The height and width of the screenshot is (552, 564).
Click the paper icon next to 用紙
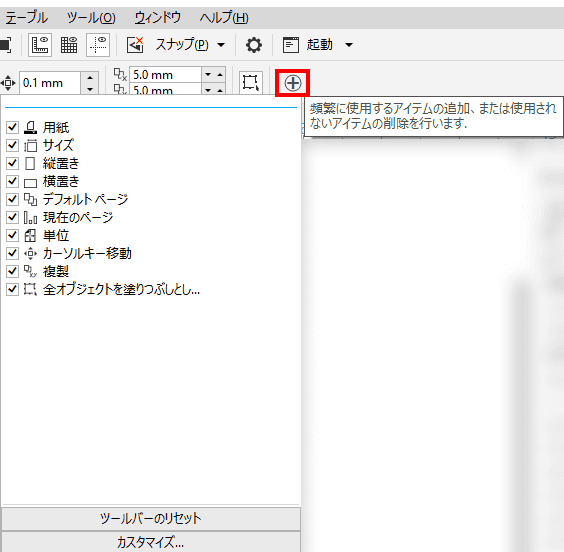pyautogui.click(x=31, y=127)
